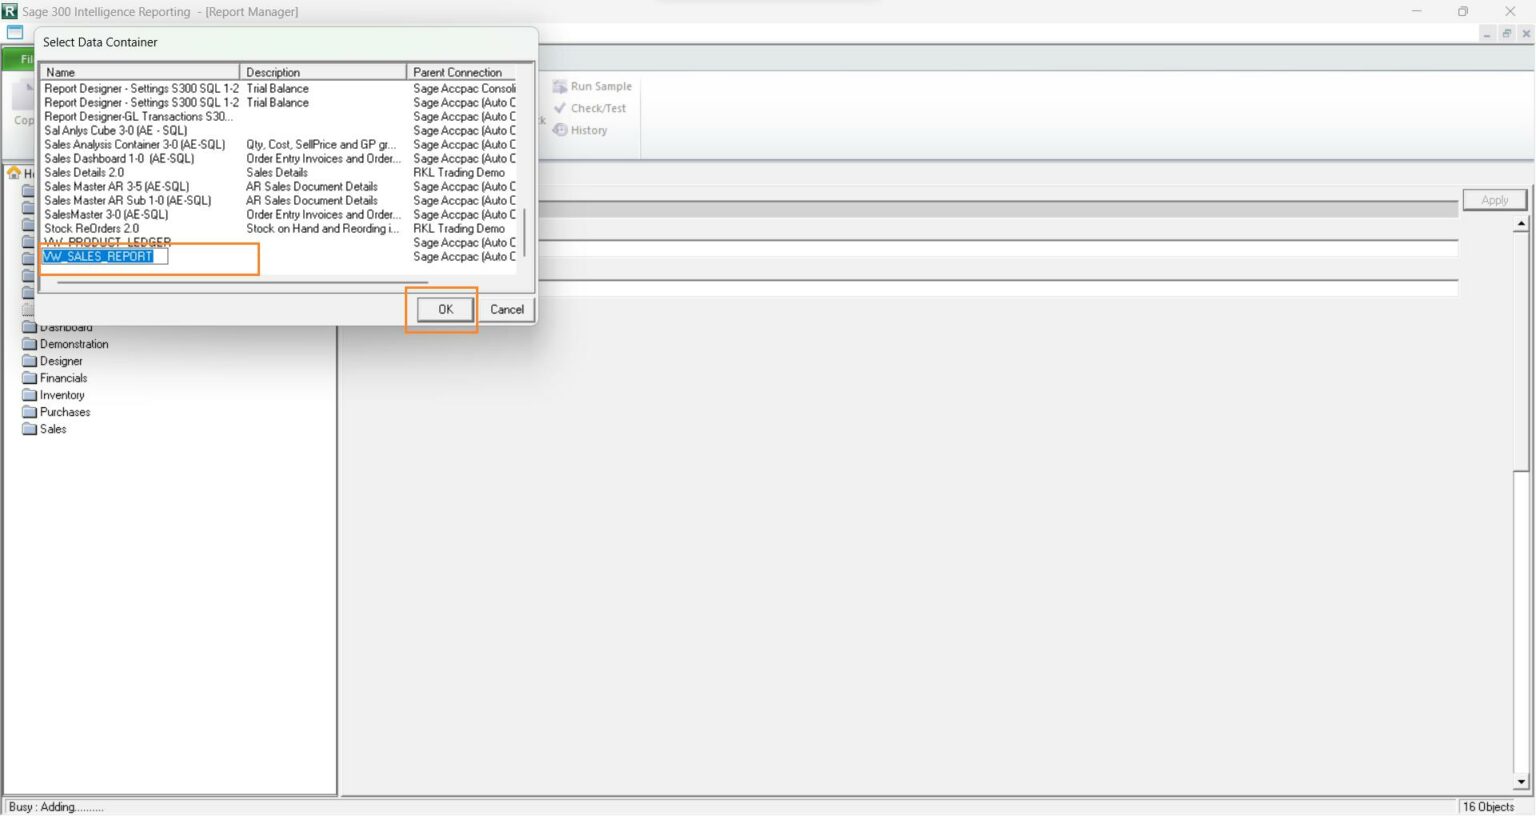1536x816 pixels.
Task: Open the Demonstration folder
Action: point(74,344)
